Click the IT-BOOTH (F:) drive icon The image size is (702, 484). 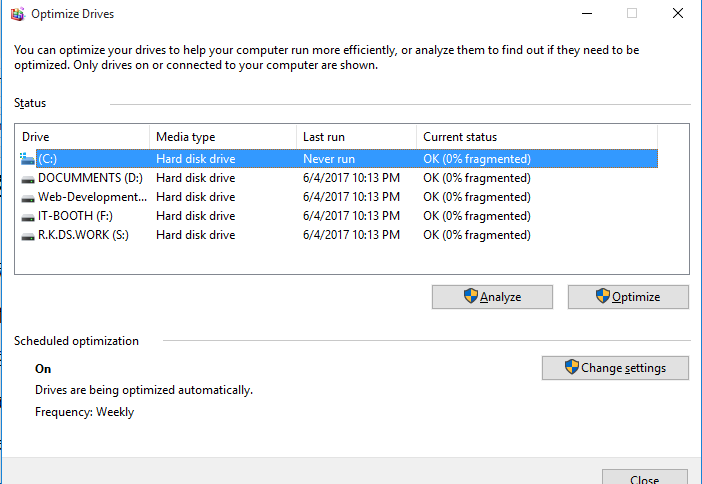[28, 216]
